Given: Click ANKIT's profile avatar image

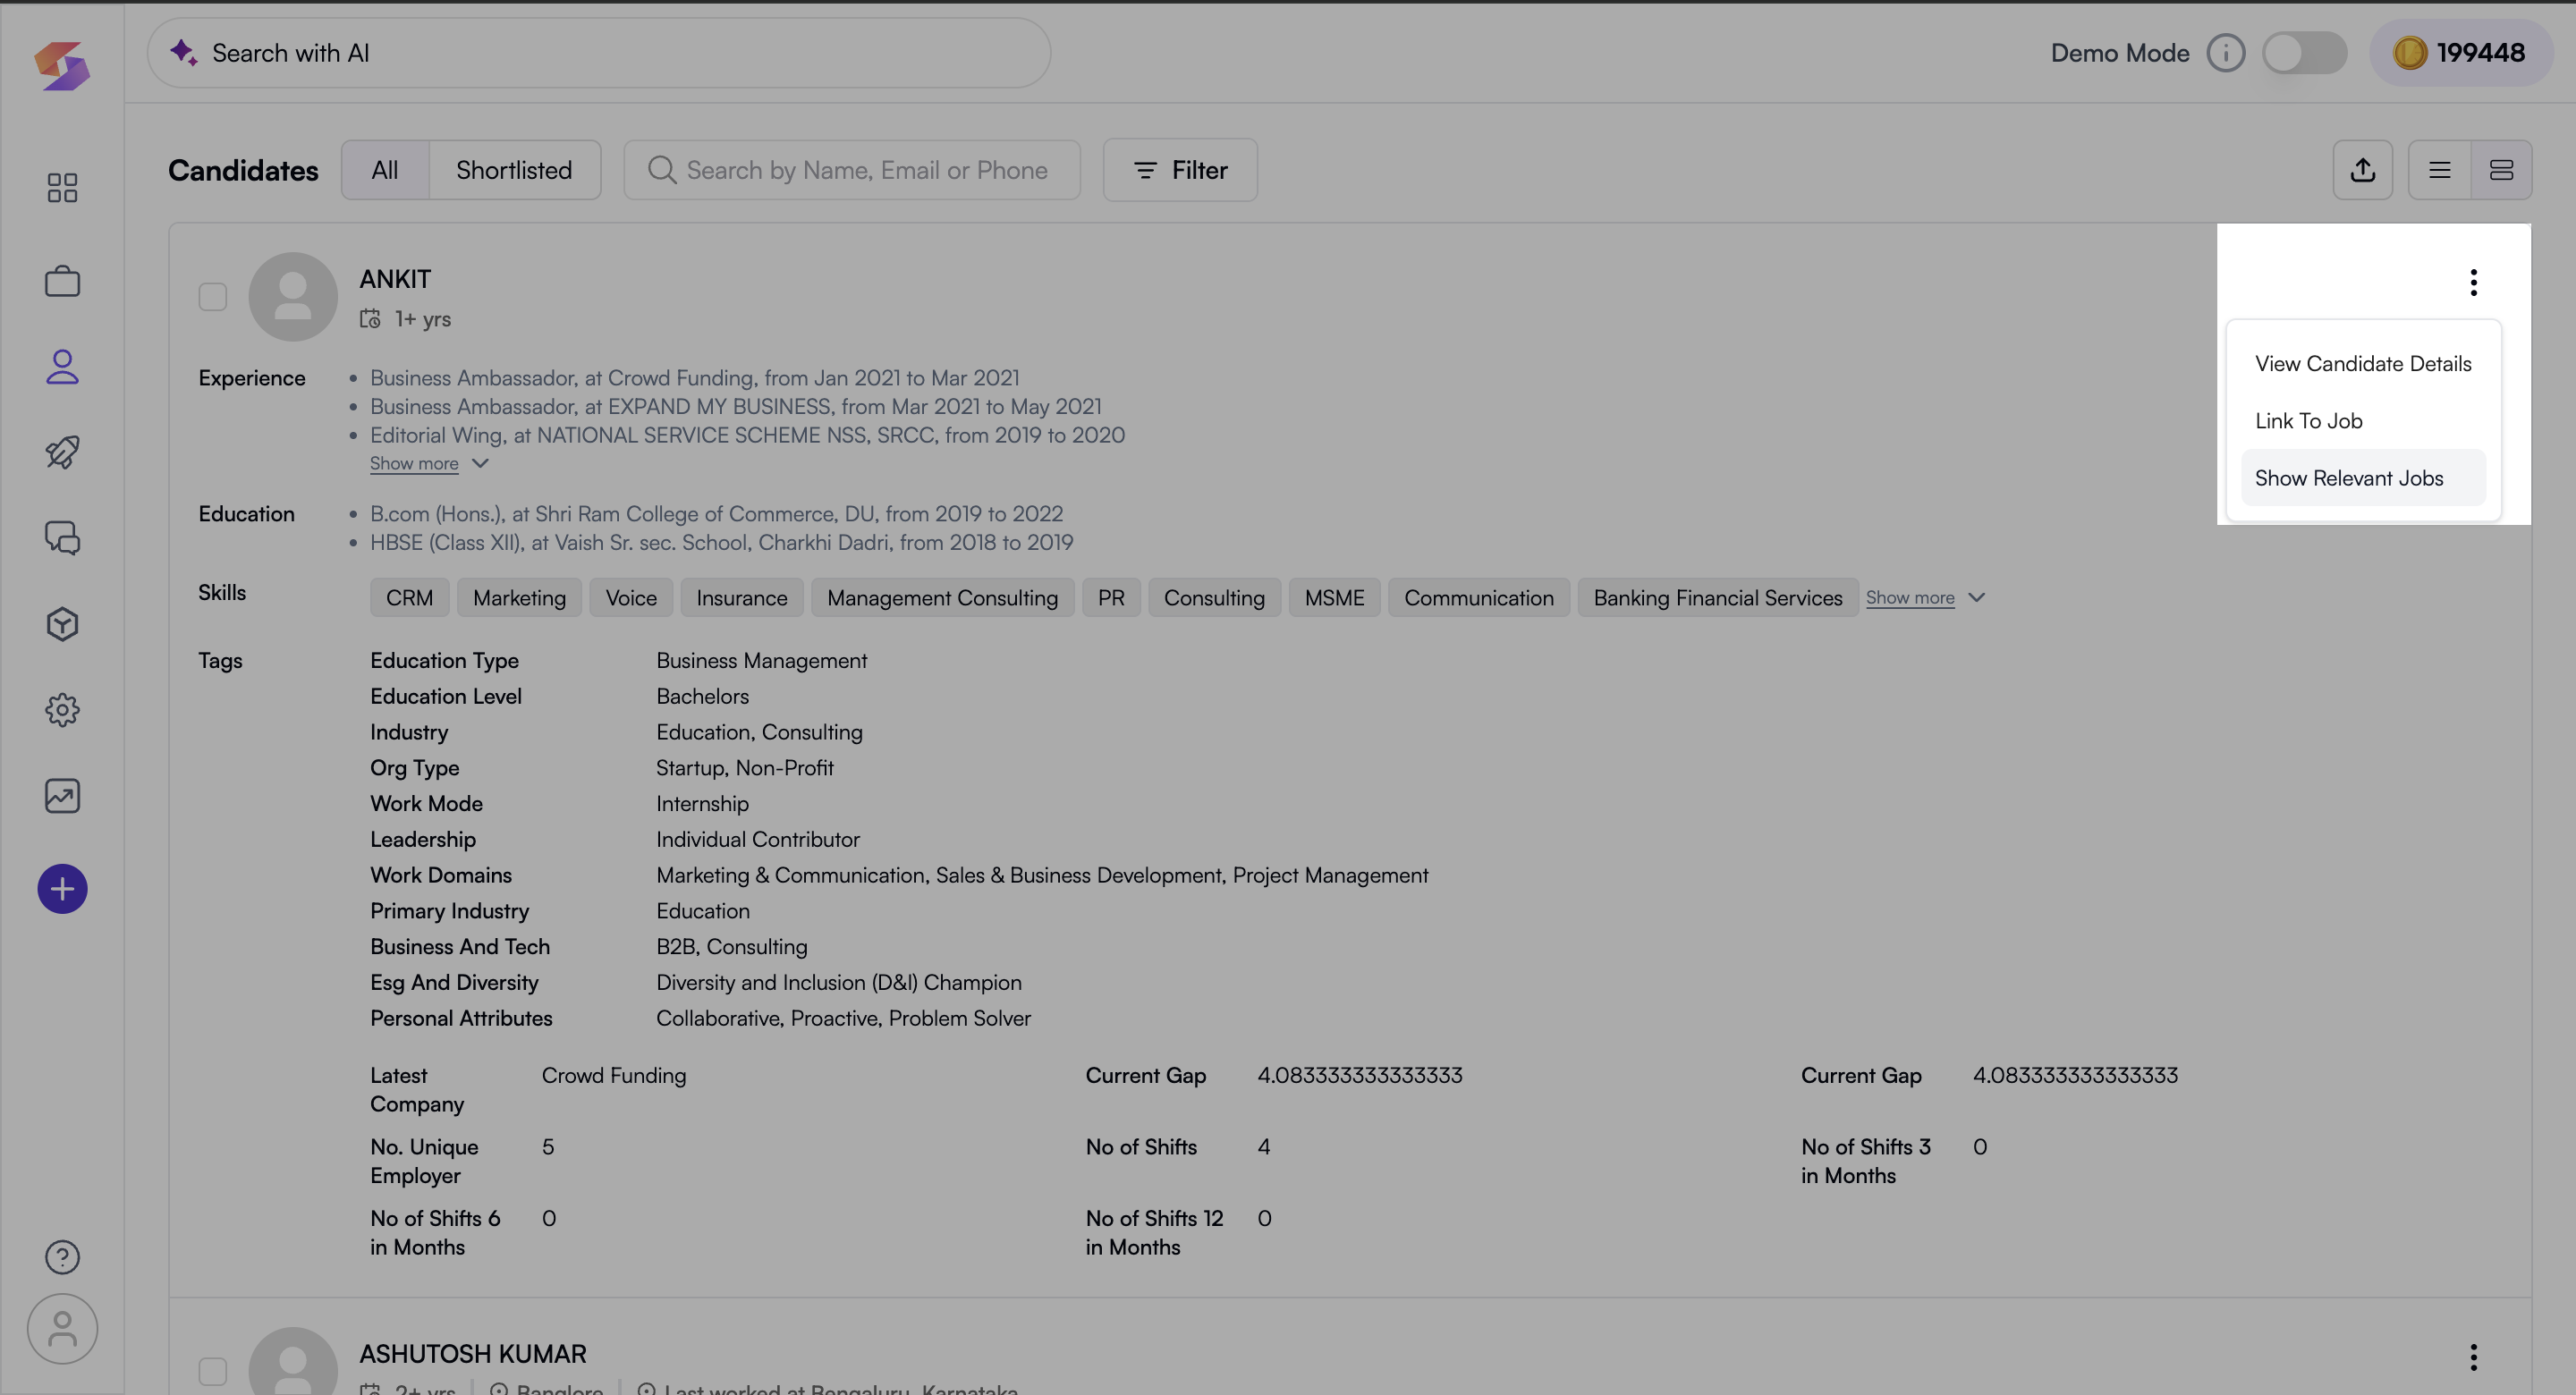Looking at the screenshot, I should (293, 297).
